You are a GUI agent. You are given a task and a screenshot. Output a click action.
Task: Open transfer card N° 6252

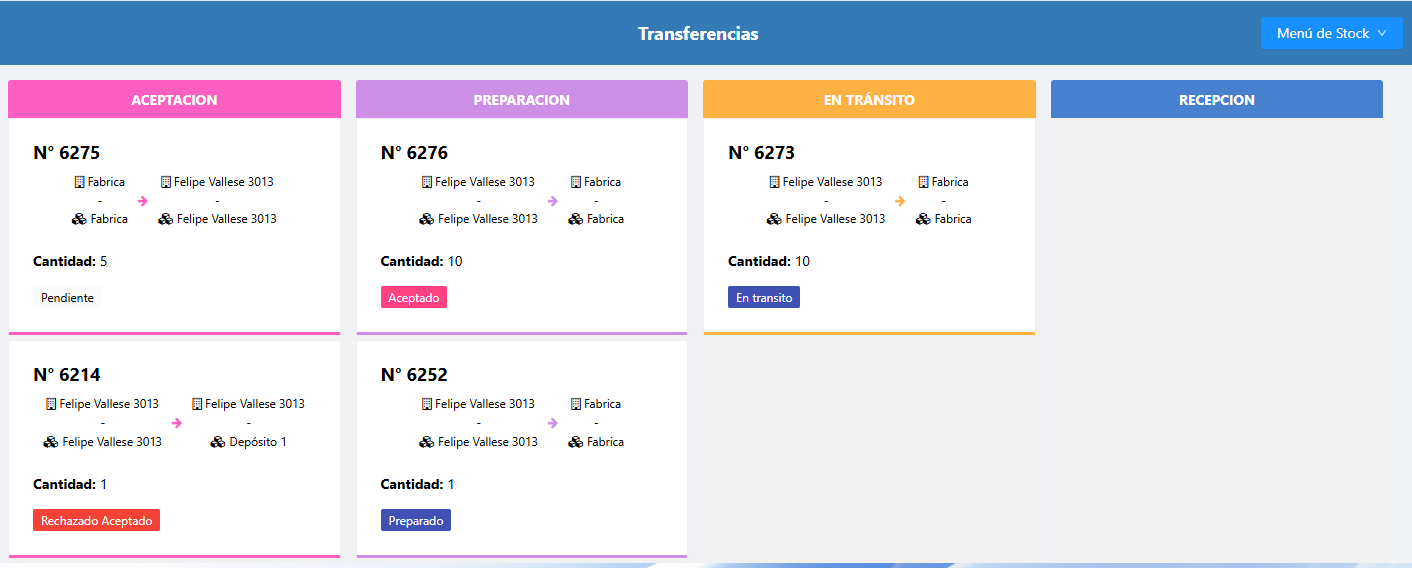click(x=522, y=448)
